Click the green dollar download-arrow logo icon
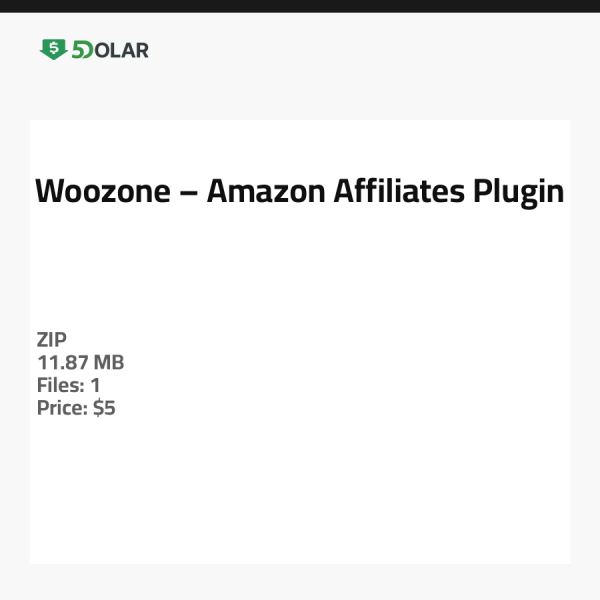 [53, 49]
